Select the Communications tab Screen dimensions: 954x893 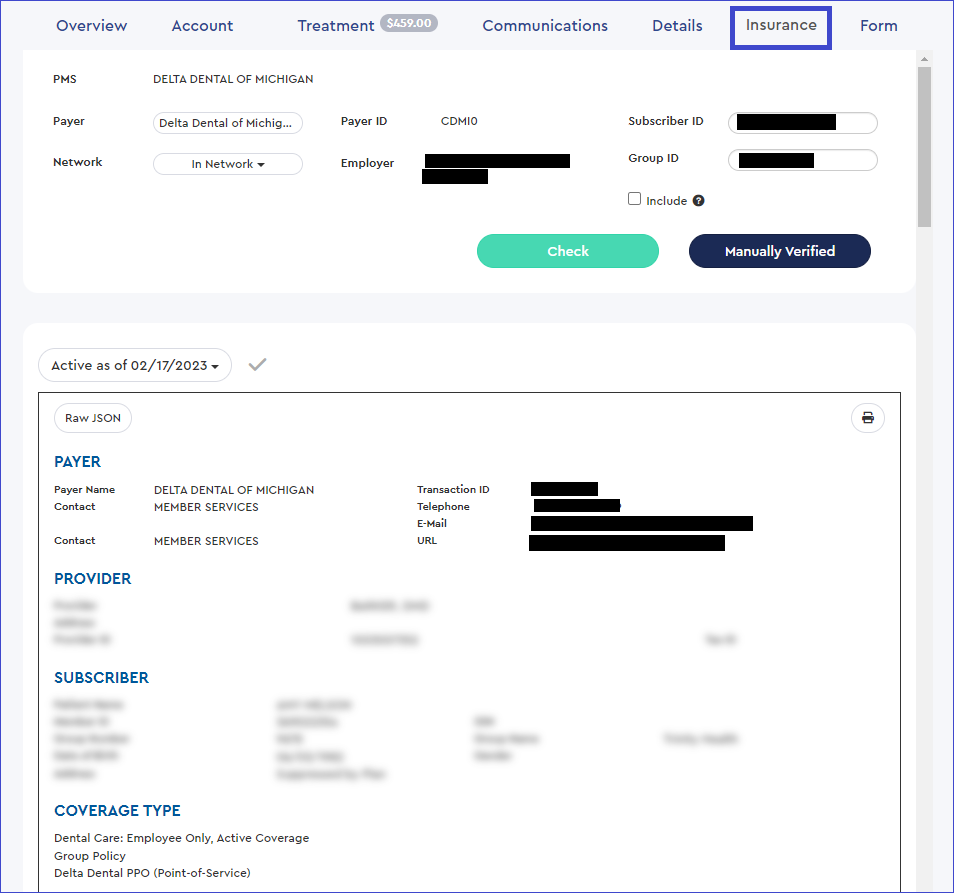click(545, 25)
